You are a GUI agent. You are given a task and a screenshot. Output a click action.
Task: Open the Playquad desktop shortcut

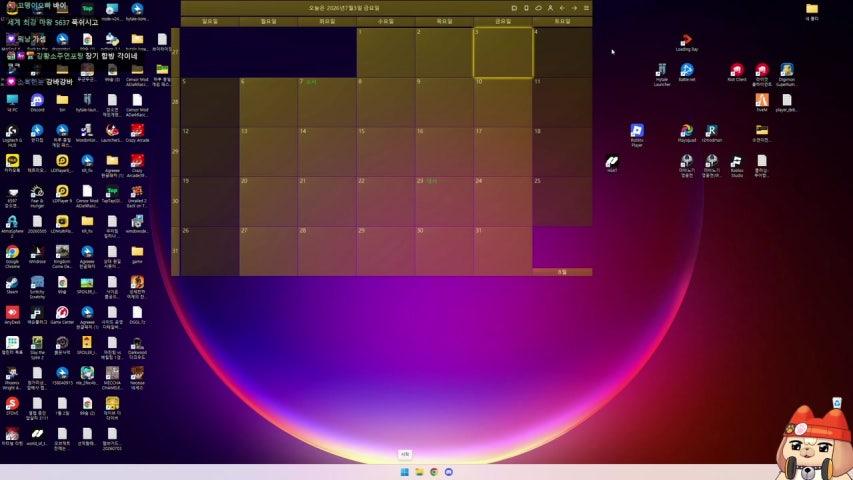pos(687,133)
